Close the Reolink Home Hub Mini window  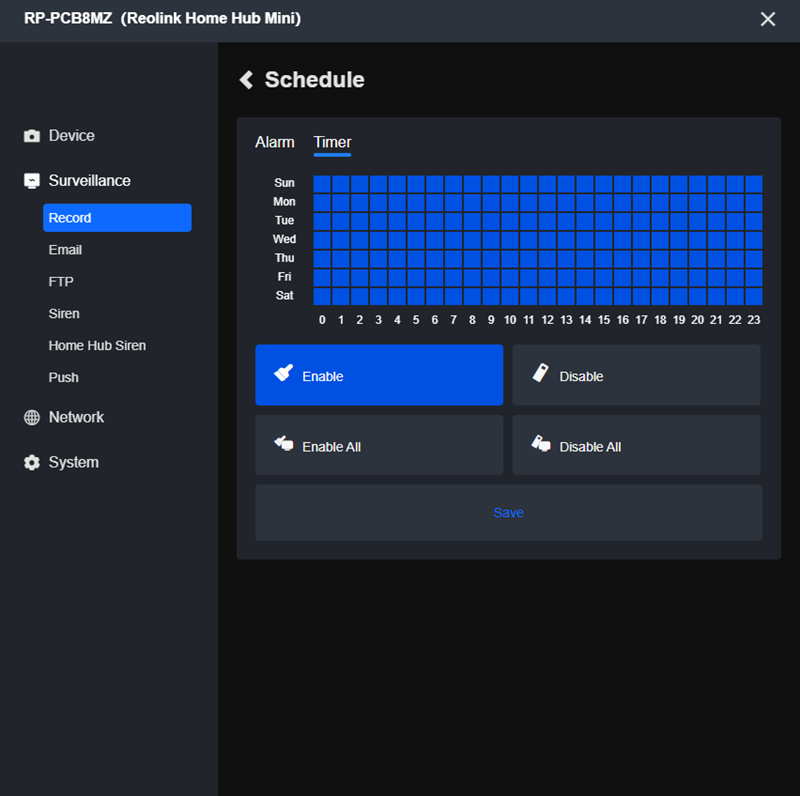tap(767, 19)
